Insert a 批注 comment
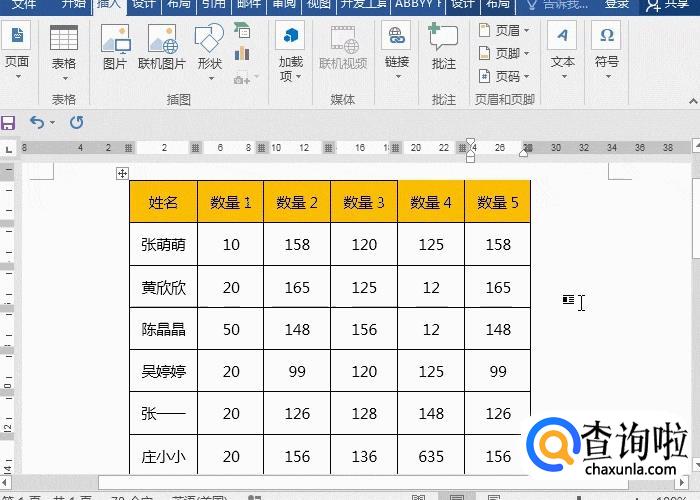The width and height of the screenshot is (700, 500). (443, 47)
